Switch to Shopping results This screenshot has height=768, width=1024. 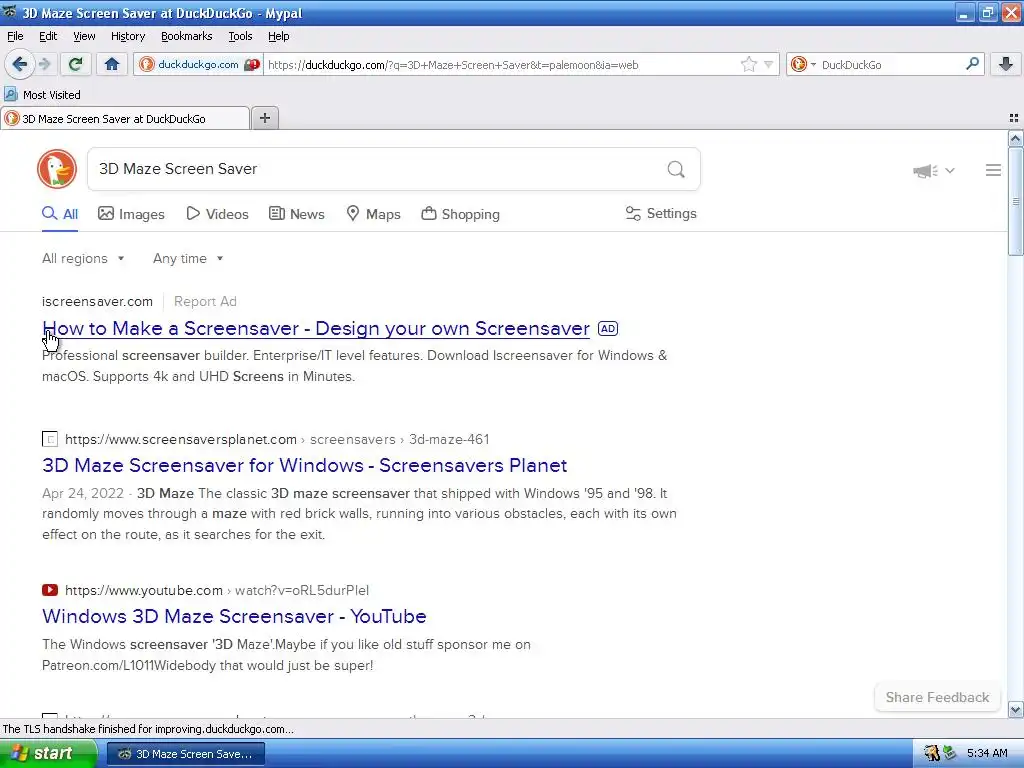pyautogui.click(x=460, y=214)
